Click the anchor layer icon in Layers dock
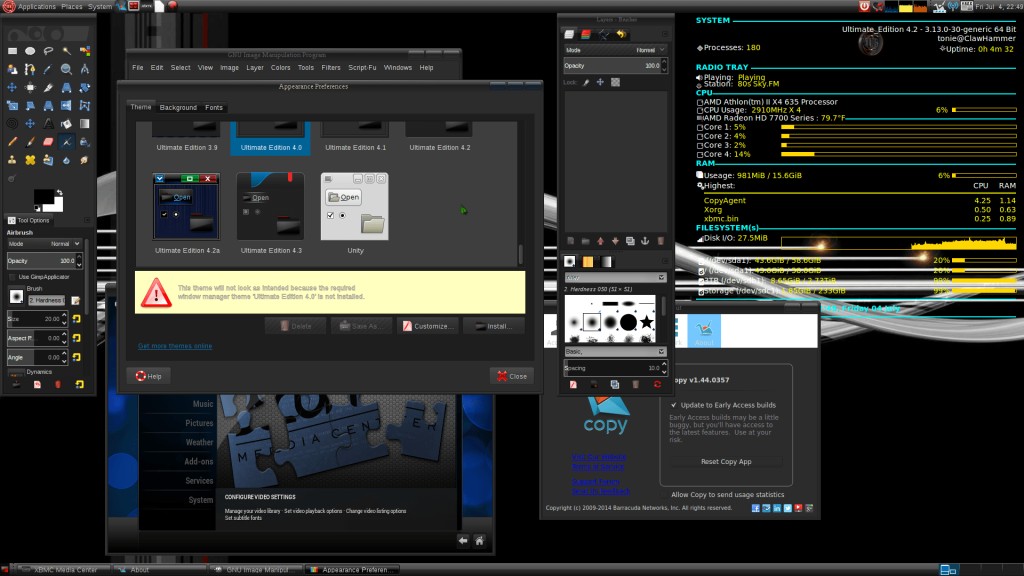This screenshot has width=1024, height=576. (x=645, y=241)
